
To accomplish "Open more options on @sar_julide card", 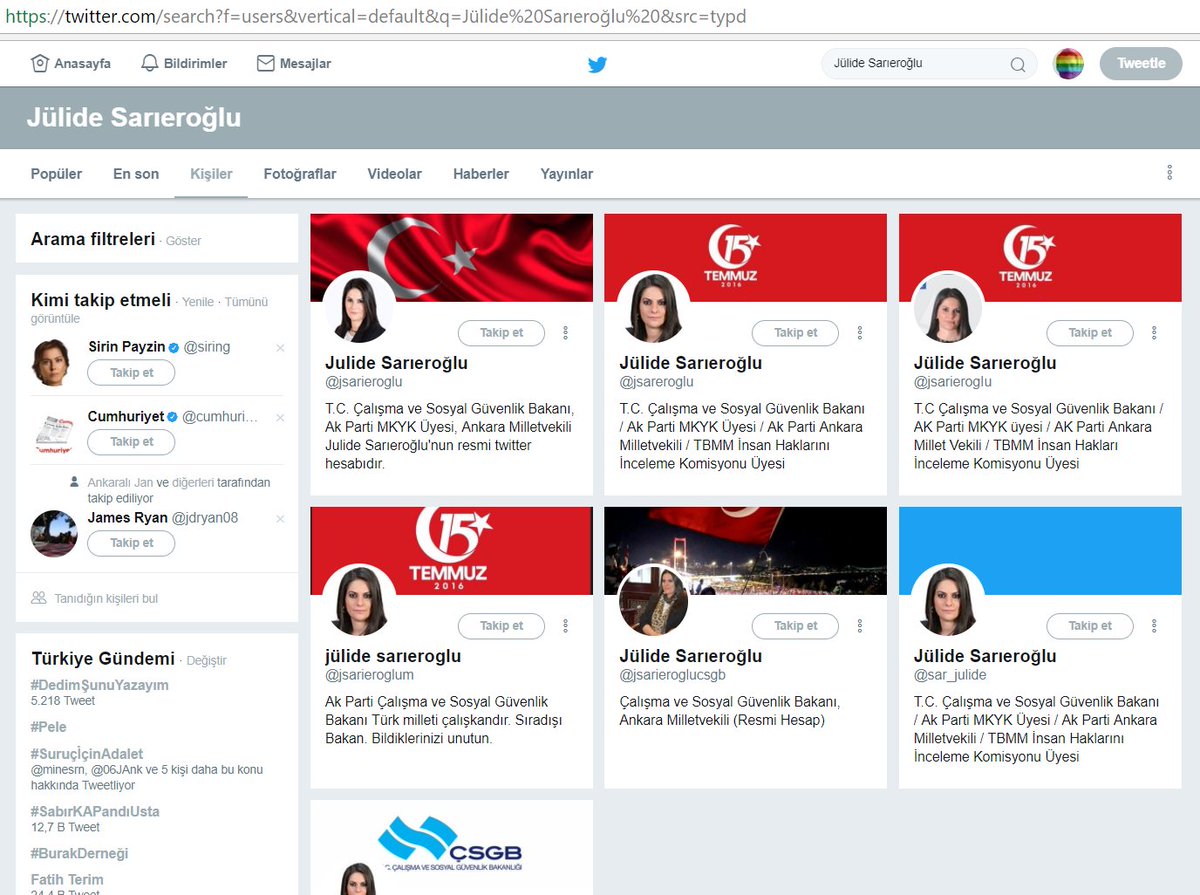I will tap(1154, 626).
